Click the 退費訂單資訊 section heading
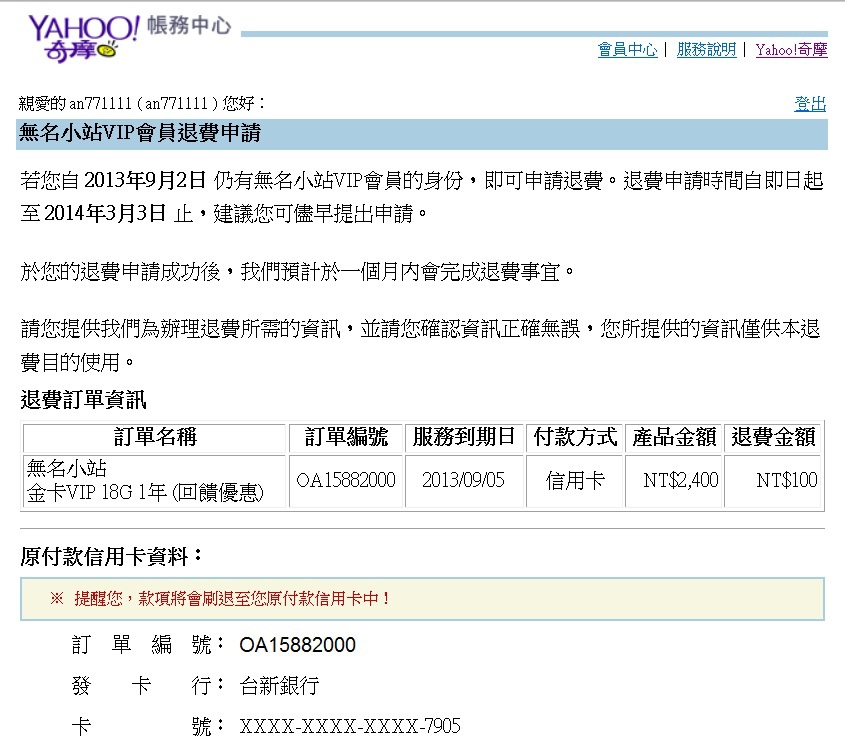Viewport: 845px width, 754px height. point(83,400)
